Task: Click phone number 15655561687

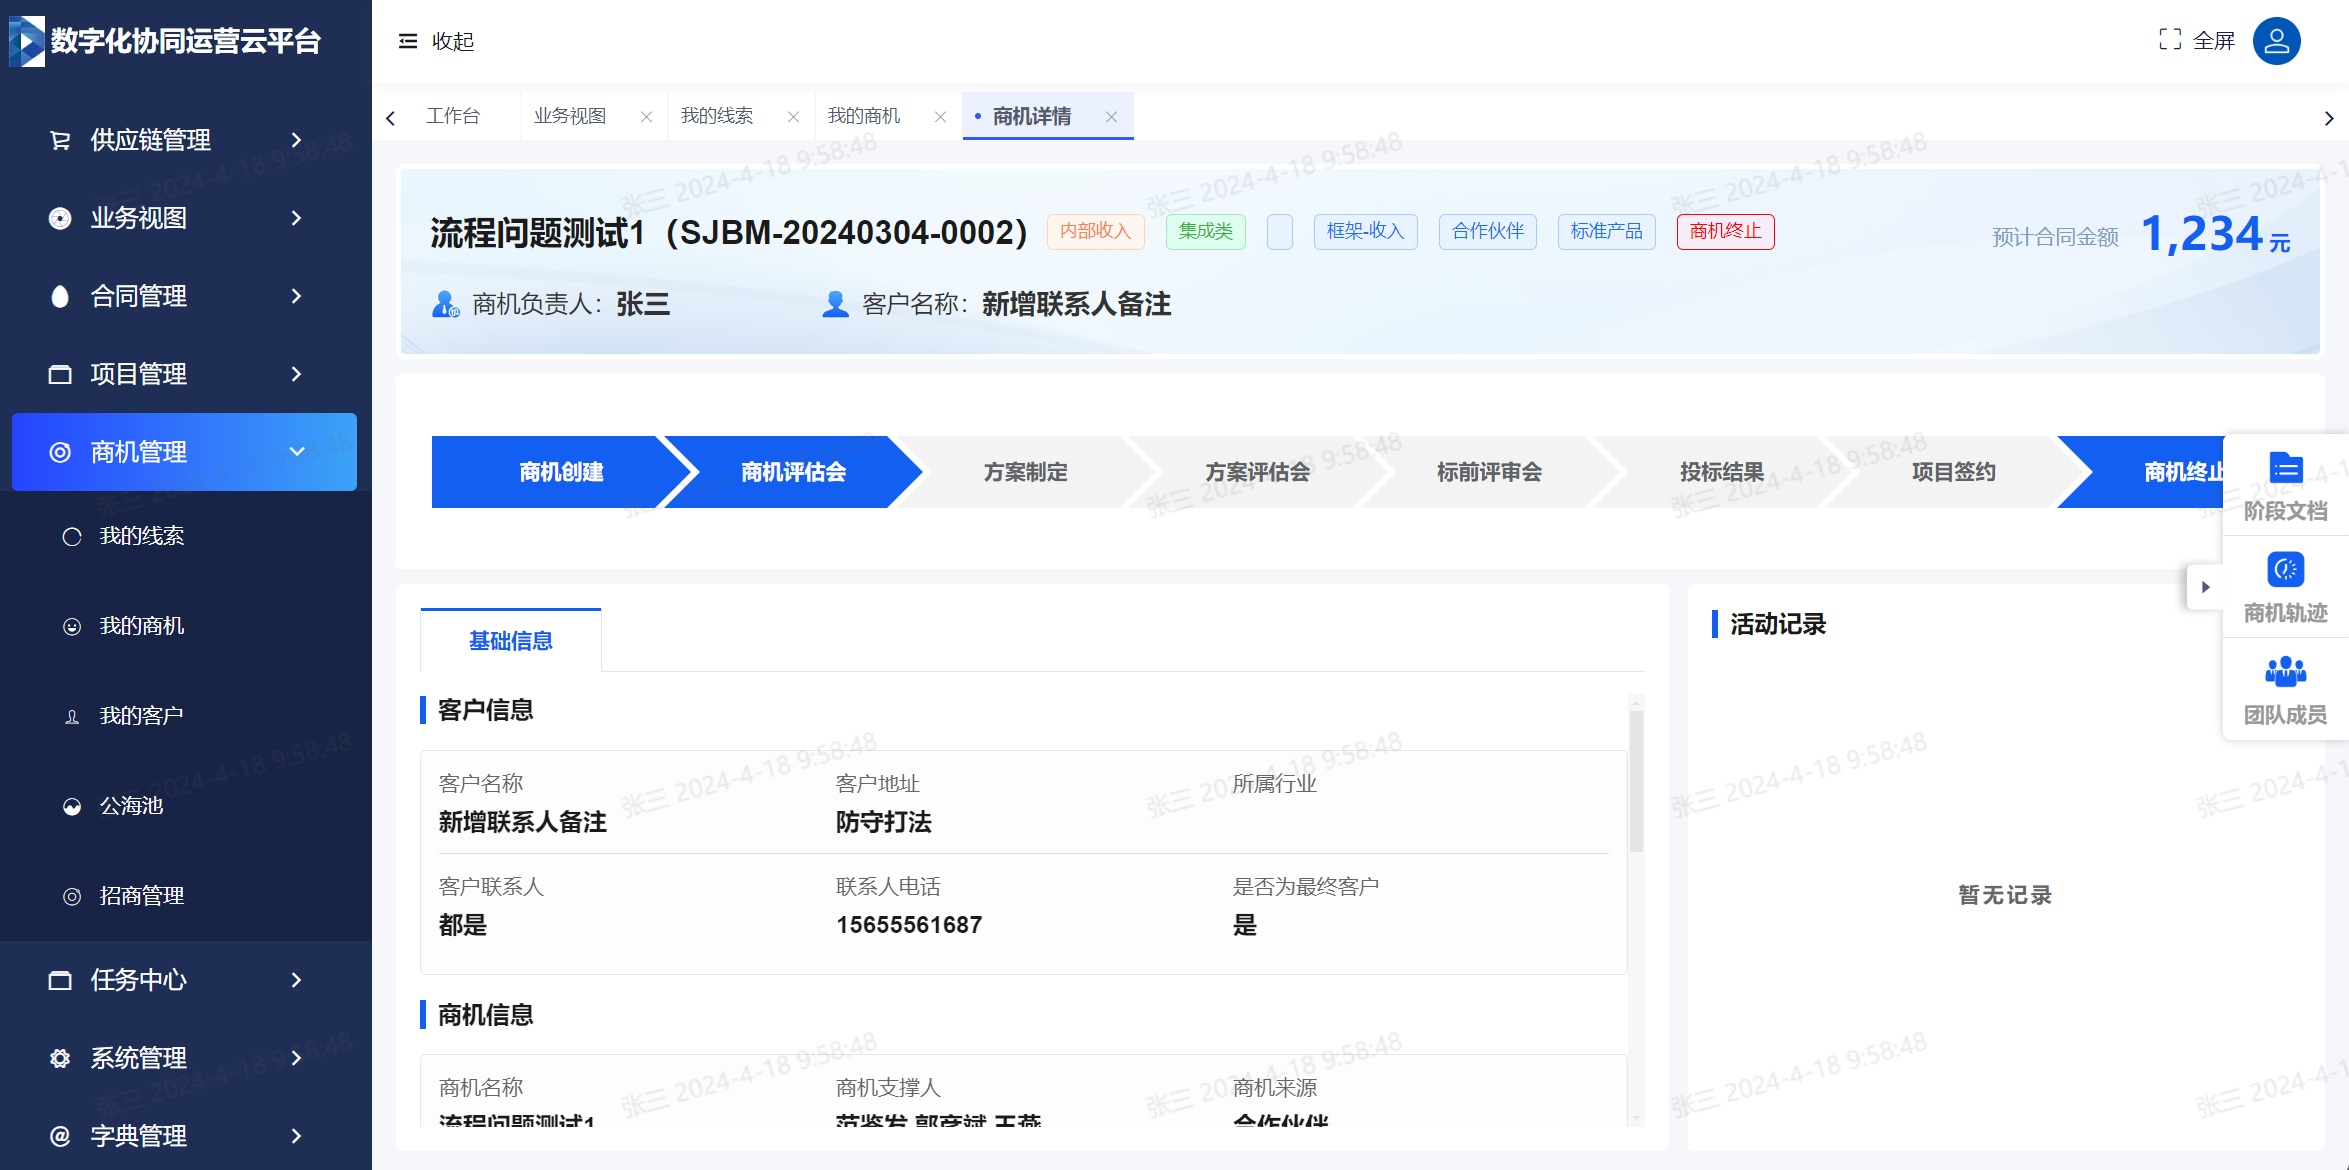Action: point(909,925)
